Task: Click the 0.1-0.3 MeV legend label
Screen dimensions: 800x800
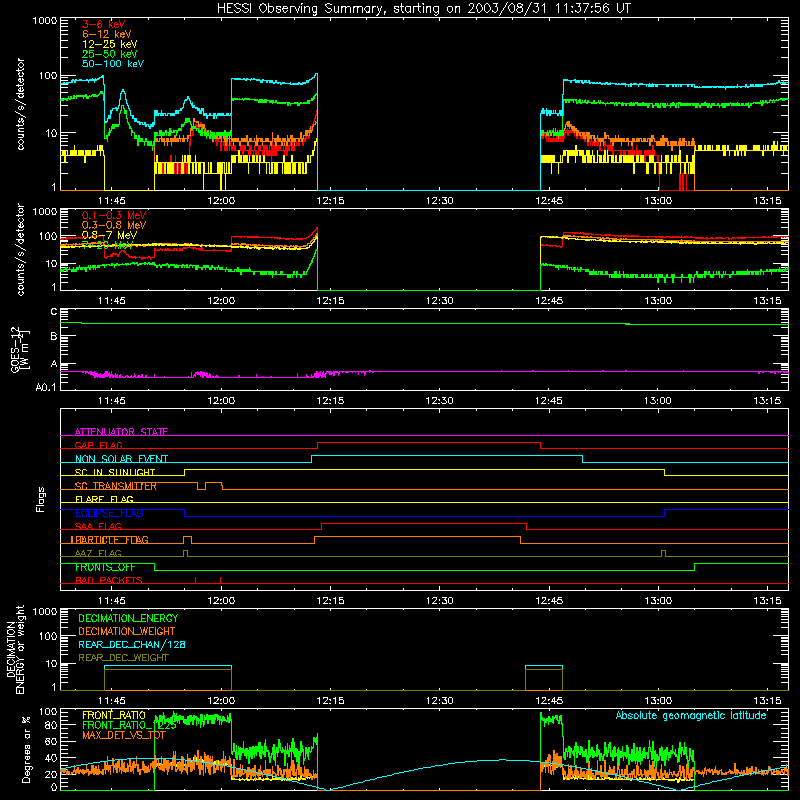Action: pyautogui.click(x=114, y=215)
